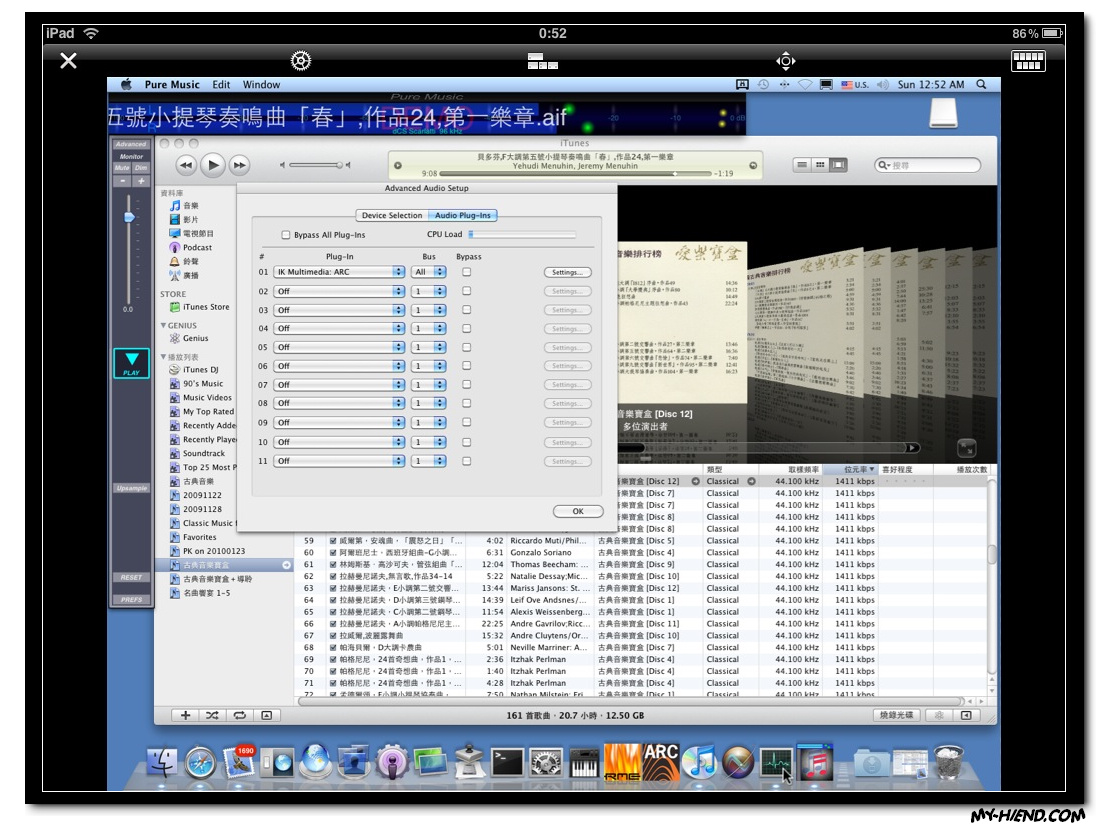Screen dimensions: 1109x828
Task: Tap the pan/move crosshair icon
Action: [785, 61]
